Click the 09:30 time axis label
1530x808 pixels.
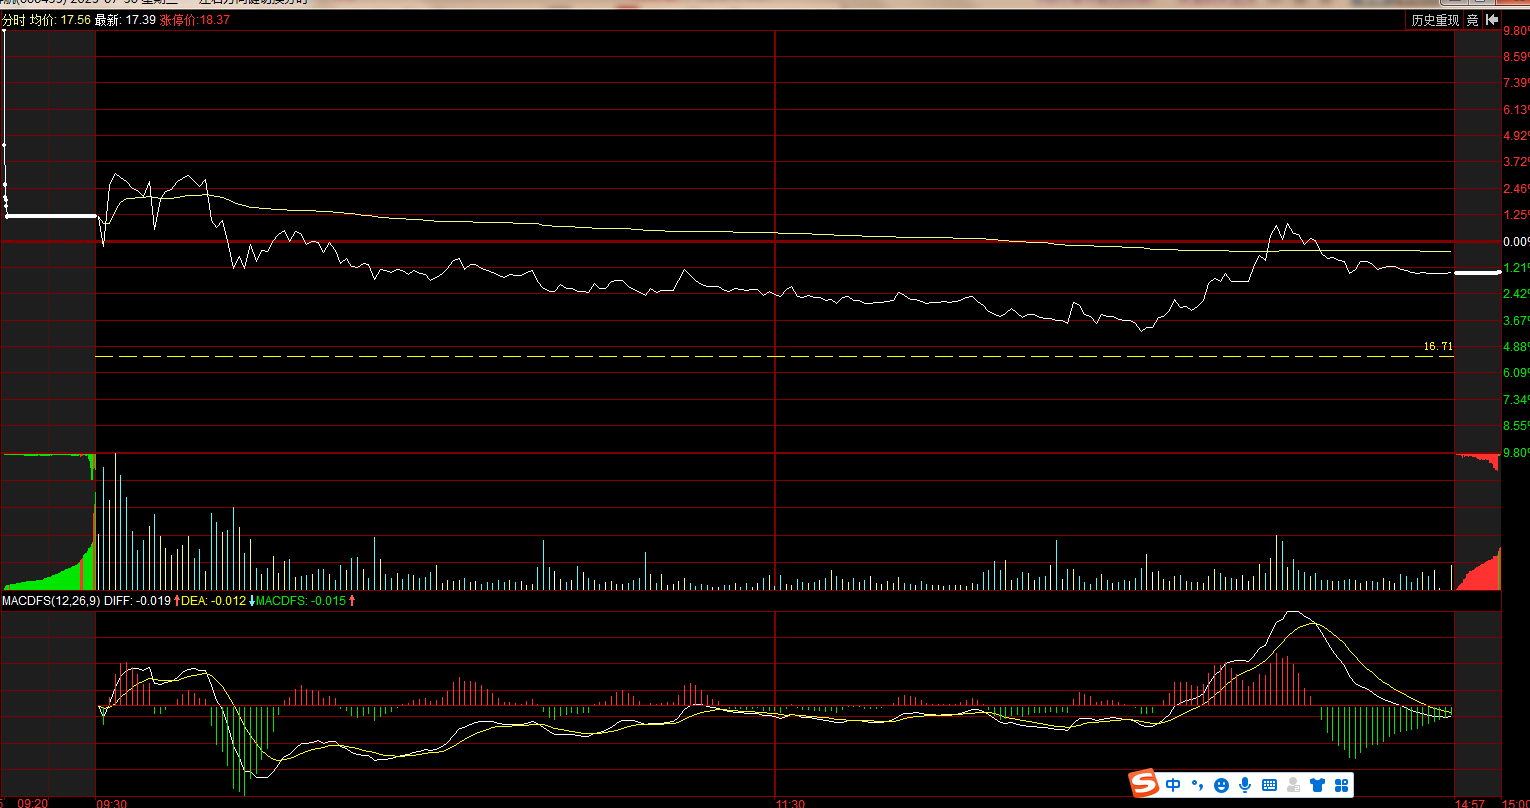coord(111,802)
